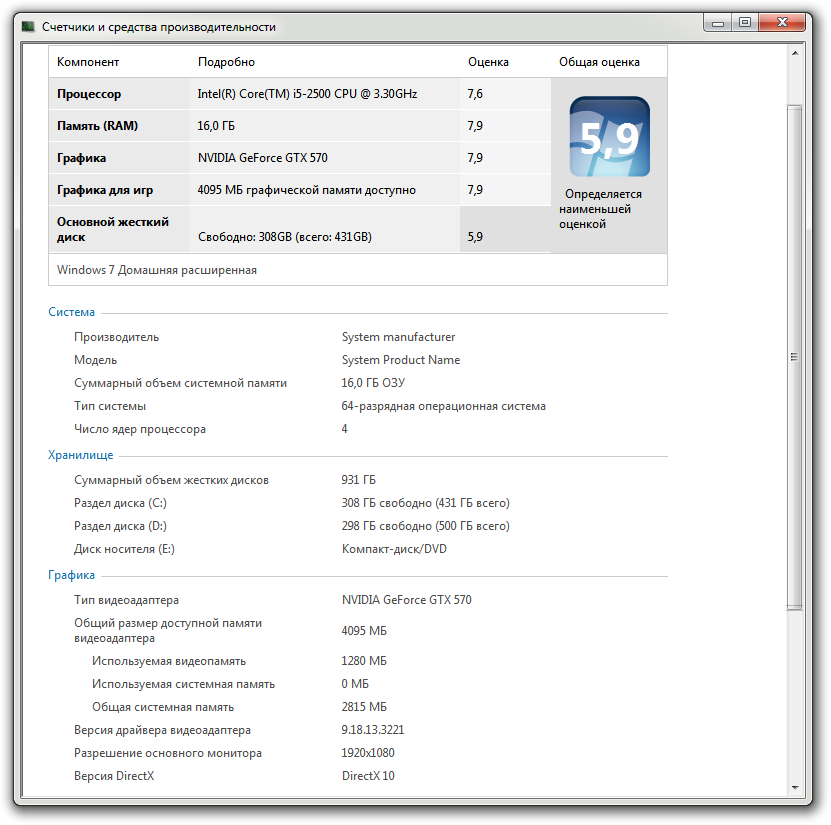Select the Компонент column header
The height and width of the screenshot is (825, 831).
[x=88, y=62]
